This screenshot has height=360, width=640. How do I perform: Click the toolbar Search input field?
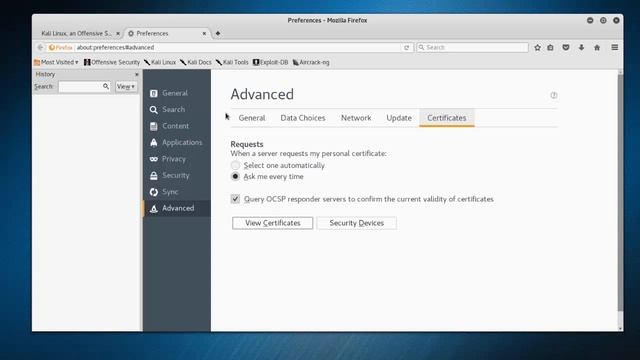click(473, 47)
